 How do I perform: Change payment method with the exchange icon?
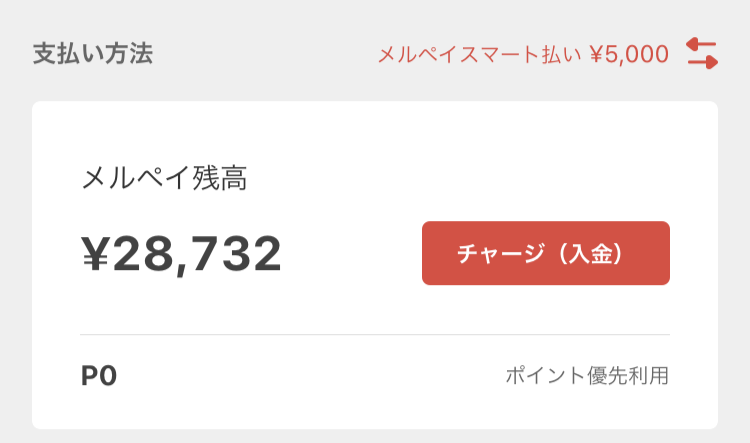(x=702, y=53)
